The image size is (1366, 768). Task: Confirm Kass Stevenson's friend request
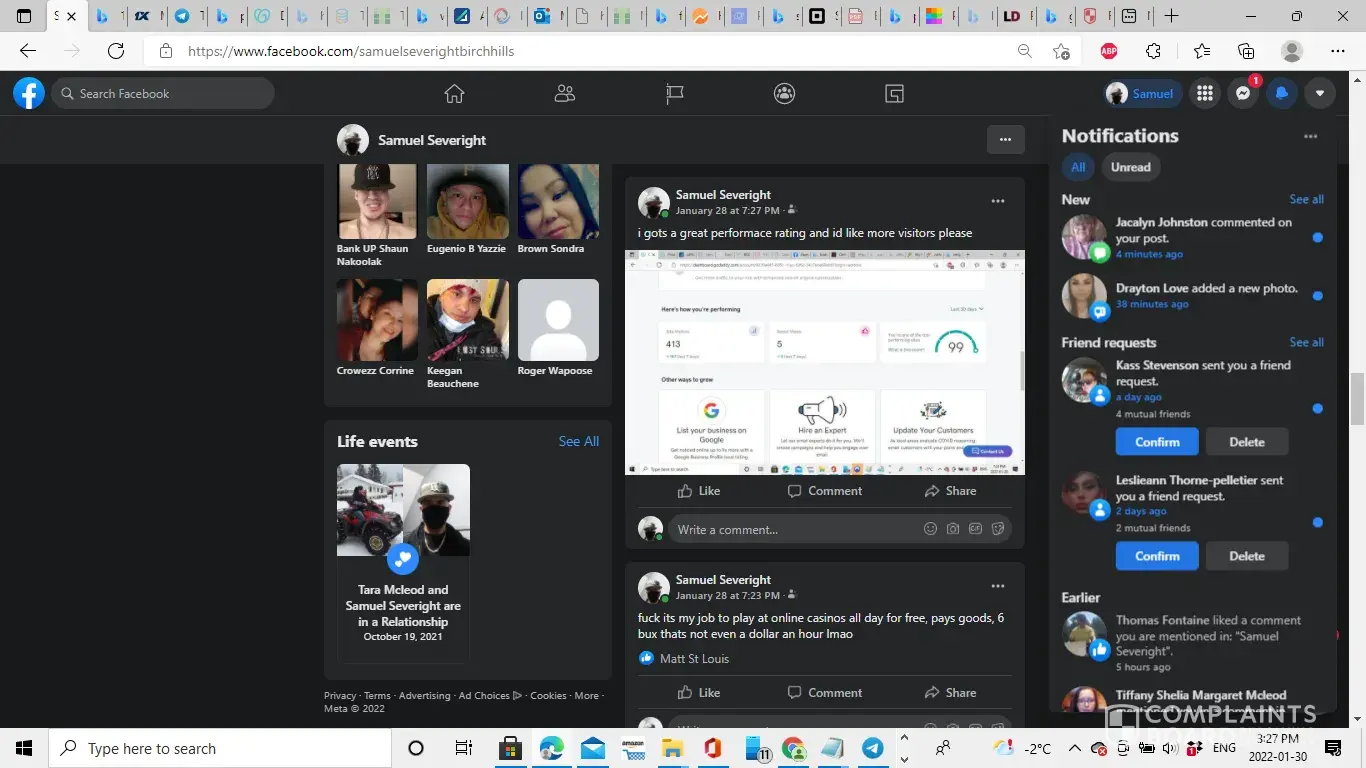pos(1157,442)
